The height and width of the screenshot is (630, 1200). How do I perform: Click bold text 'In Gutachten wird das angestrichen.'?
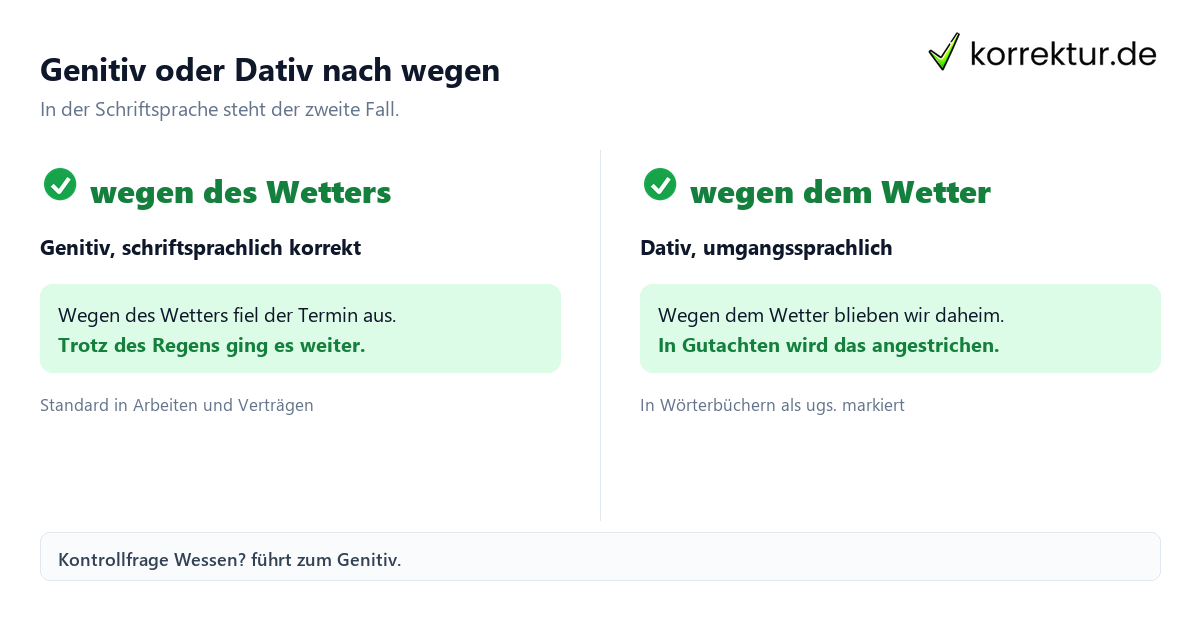coord(829,346)
